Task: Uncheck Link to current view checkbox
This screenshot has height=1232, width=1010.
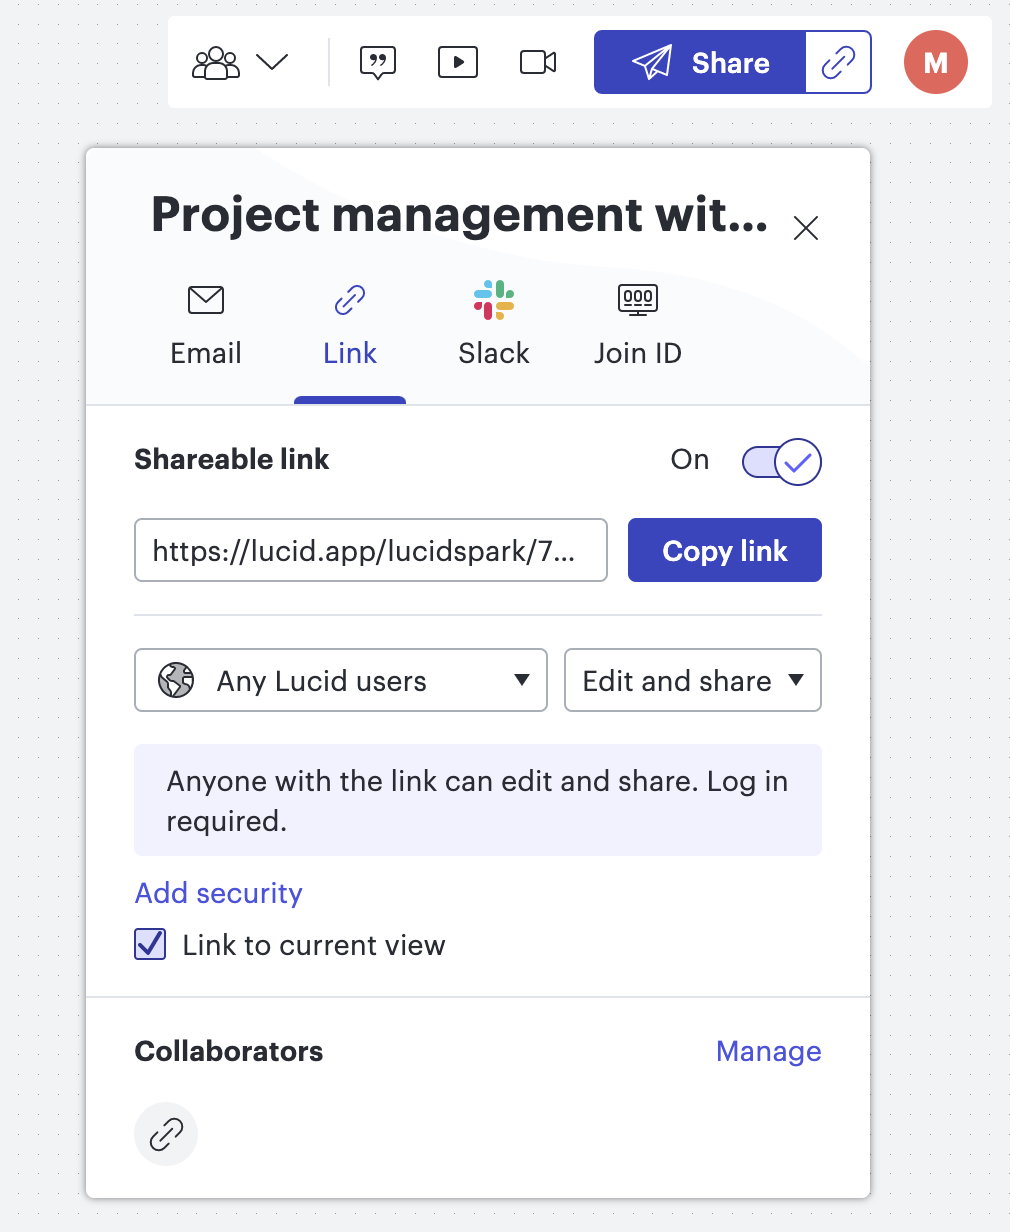Action: coord(150,945)
